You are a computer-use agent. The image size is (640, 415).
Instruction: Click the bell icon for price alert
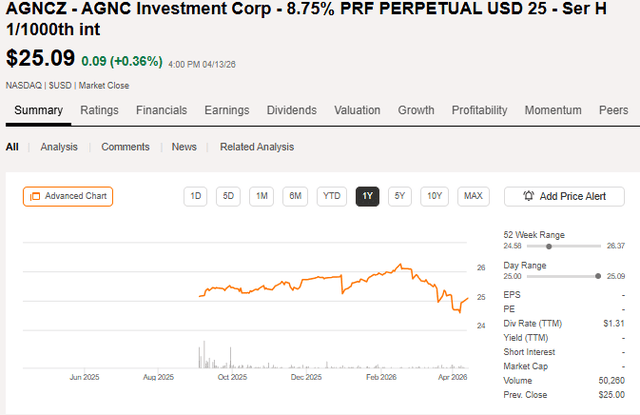click(x=526, y=196)
